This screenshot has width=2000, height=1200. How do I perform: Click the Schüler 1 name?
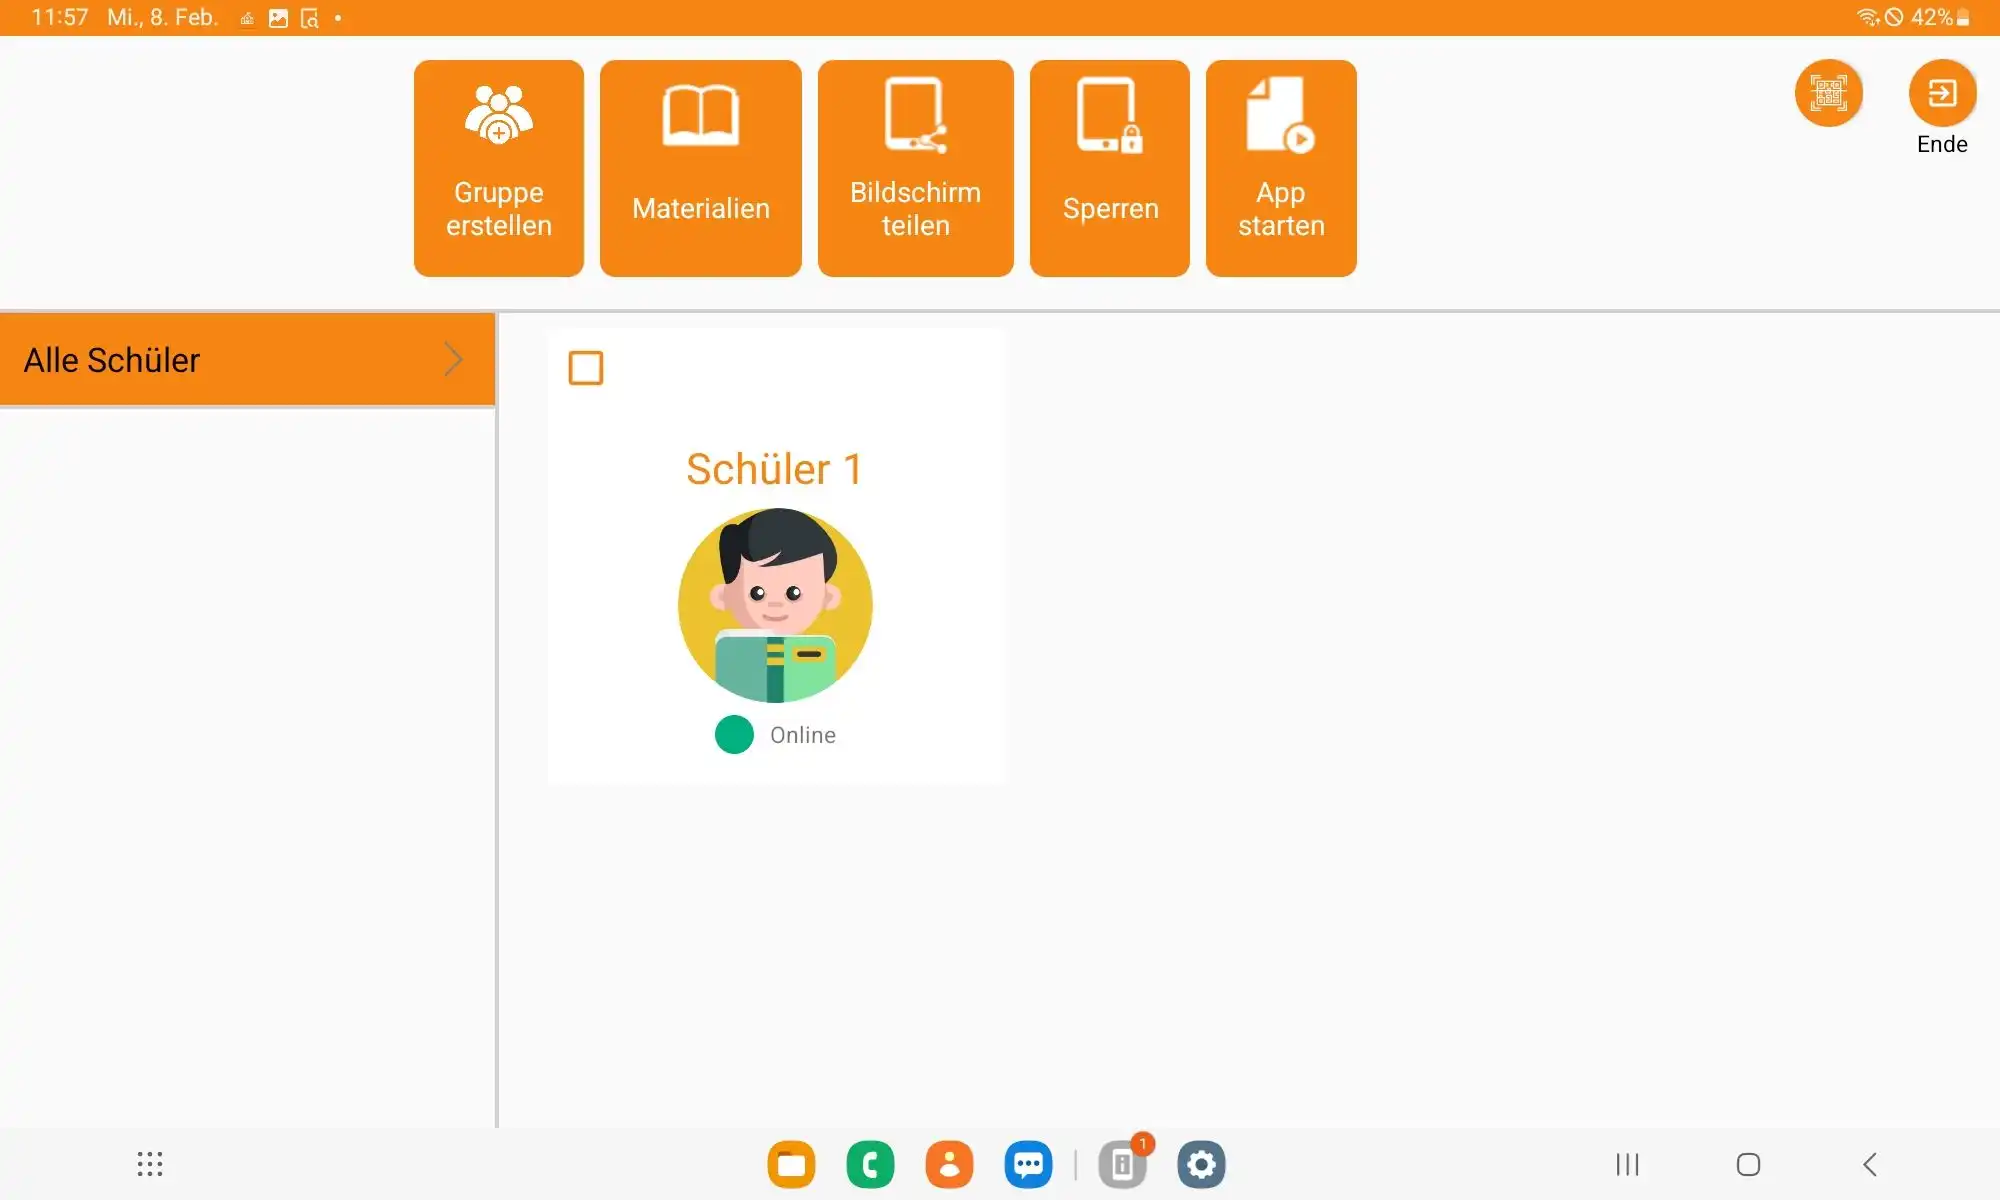(x=774, y=469)
